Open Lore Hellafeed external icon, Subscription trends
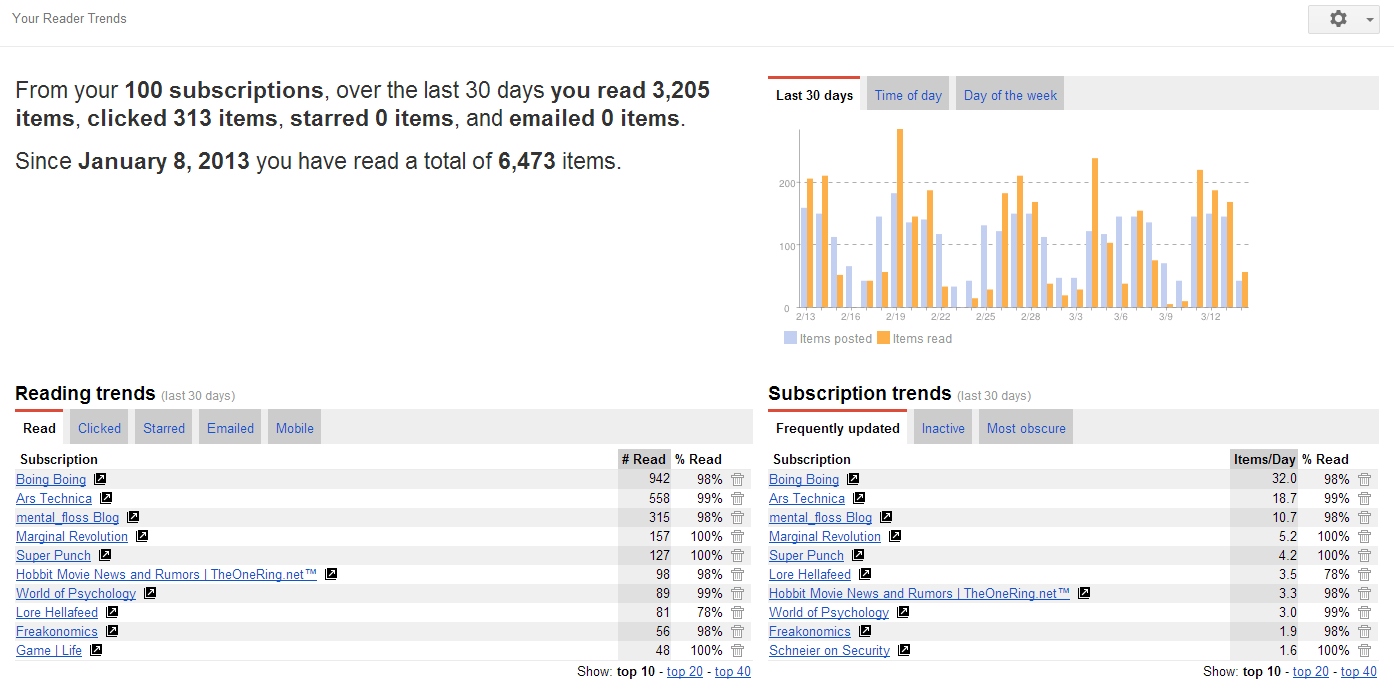Screen dimensions: 1394x692 click(x=865, y=574)
